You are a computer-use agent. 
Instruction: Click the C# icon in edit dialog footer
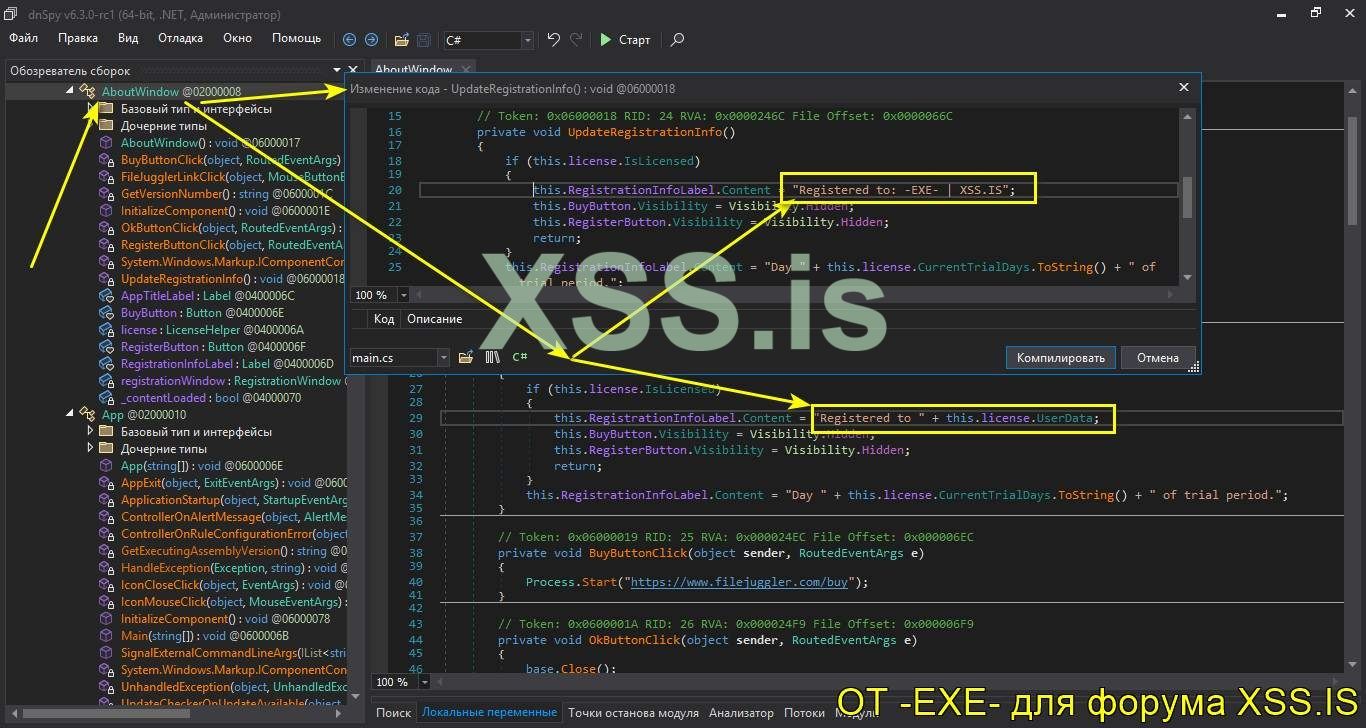[520, 357]
